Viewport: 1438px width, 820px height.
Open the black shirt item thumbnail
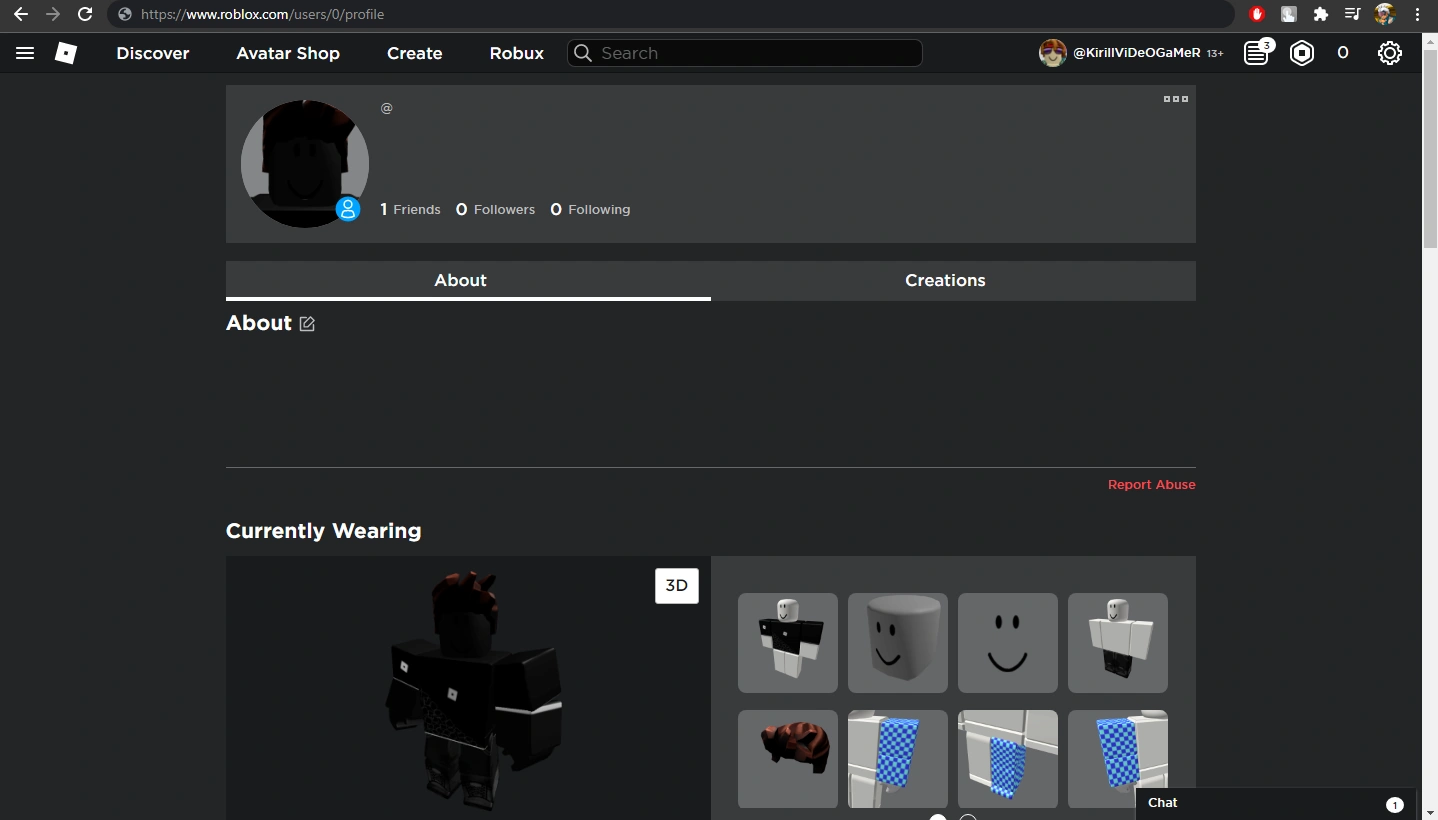788,643
